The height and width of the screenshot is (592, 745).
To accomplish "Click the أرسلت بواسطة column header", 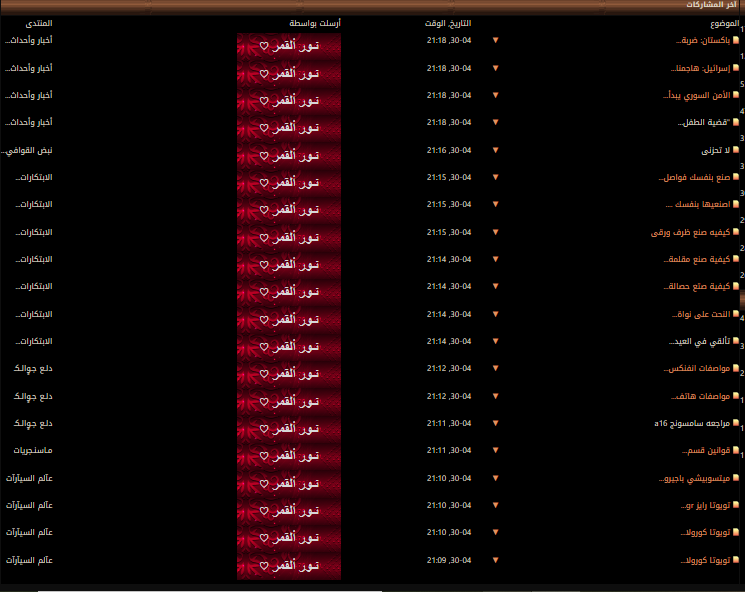I will click(x=315, y=23).
